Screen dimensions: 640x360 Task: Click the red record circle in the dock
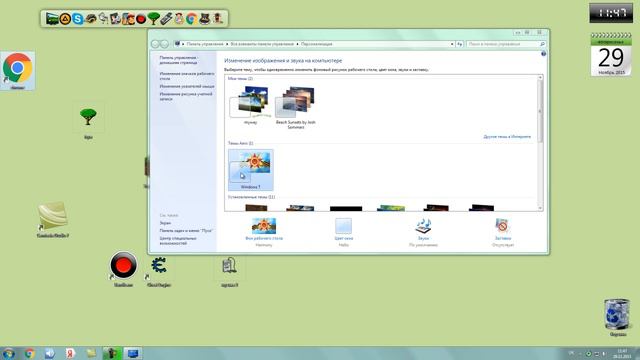coord(141,19)
